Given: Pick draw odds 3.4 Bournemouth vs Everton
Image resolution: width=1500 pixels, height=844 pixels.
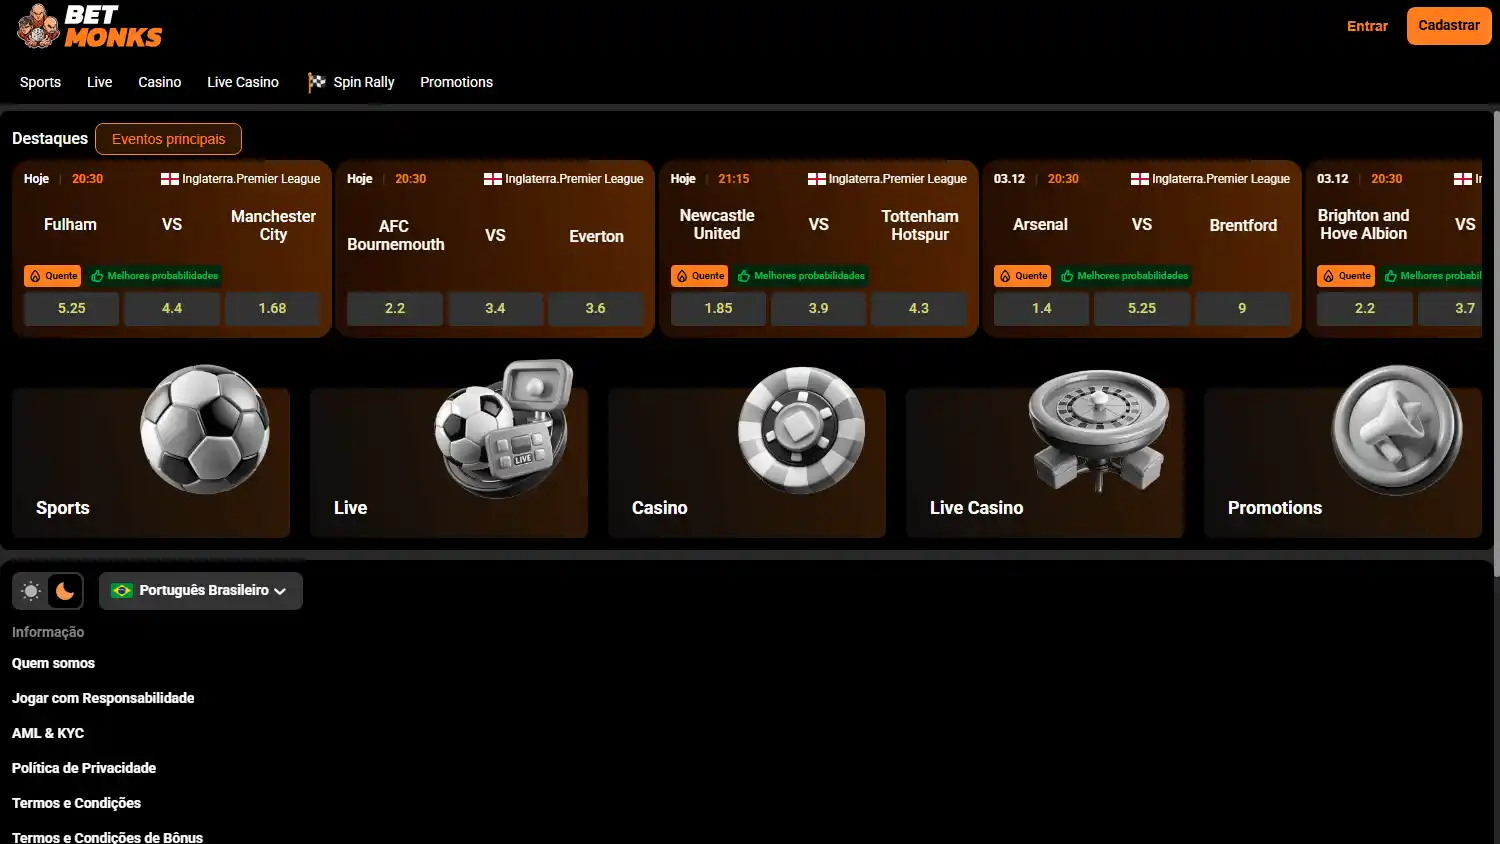Looking at the screenshot, I should (495, 309).
